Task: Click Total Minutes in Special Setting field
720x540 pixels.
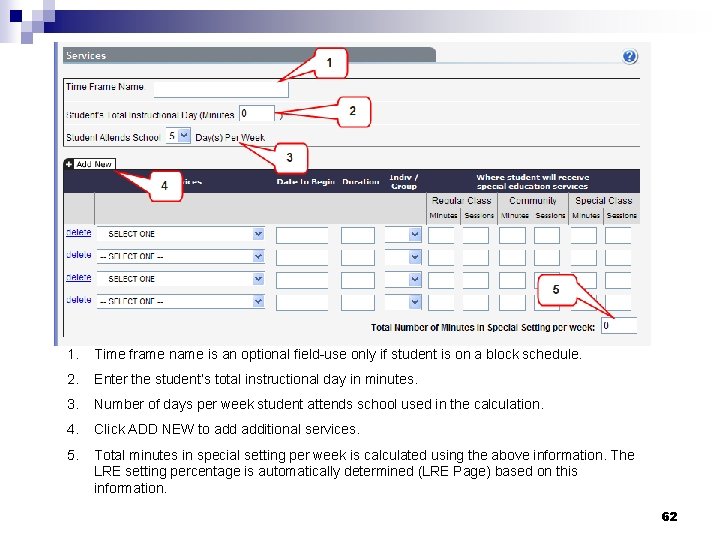Action: [619, 326]
